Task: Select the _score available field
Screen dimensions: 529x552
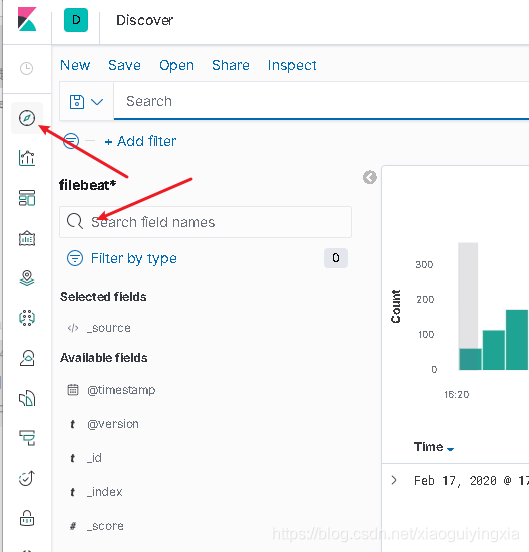Action: (105, 526)
